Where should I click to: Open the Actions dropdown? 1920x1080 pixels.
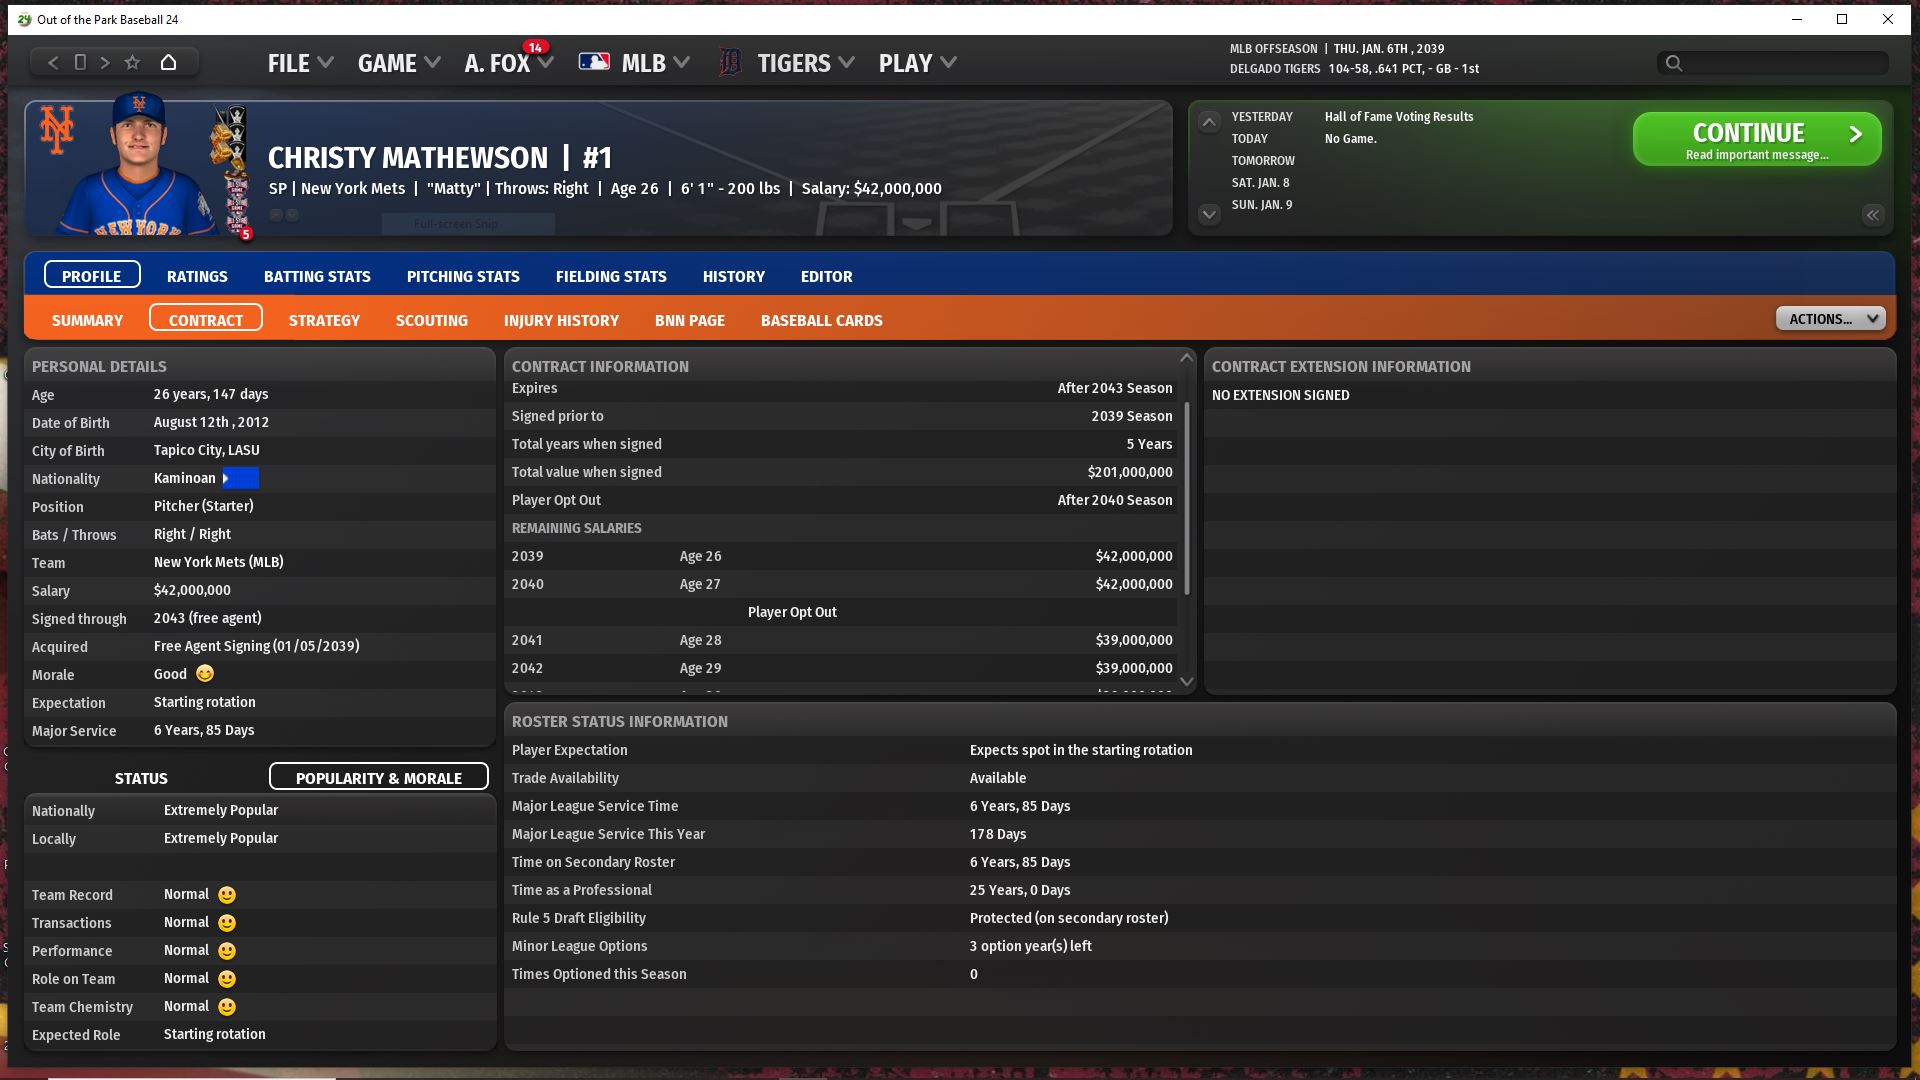[1830, 319]
